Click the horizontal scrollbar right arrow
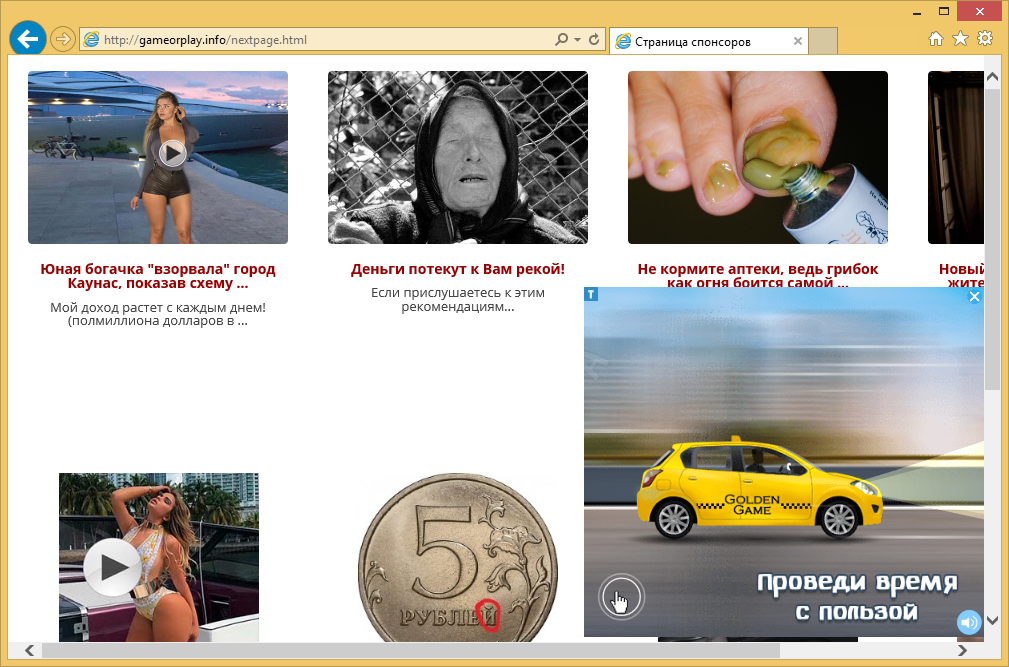Screen dimensions: 1009x667 (x=962, y=650)
